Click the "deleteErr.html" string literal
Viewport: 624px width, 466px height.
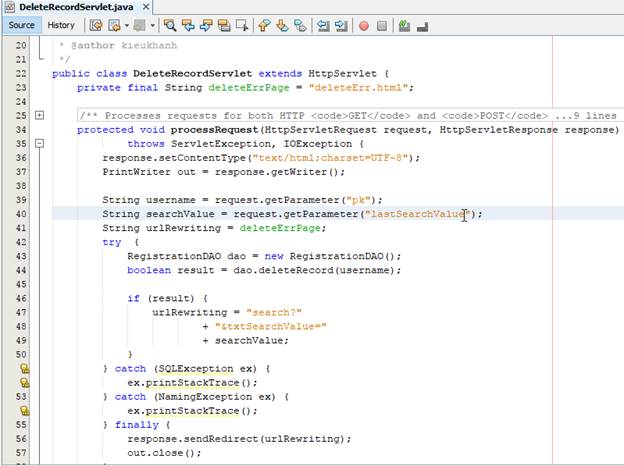(358, 88)
